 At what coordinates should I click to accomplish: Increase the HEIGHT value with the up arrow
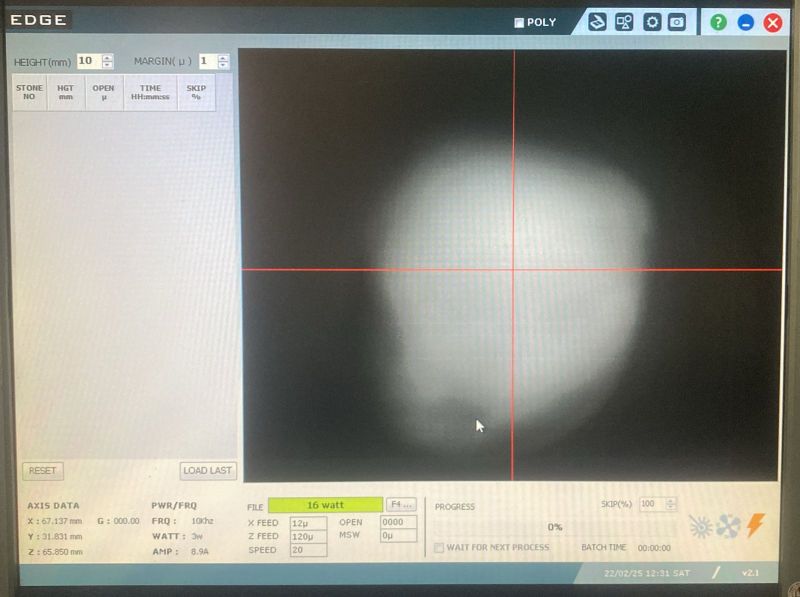pos(107,58)
